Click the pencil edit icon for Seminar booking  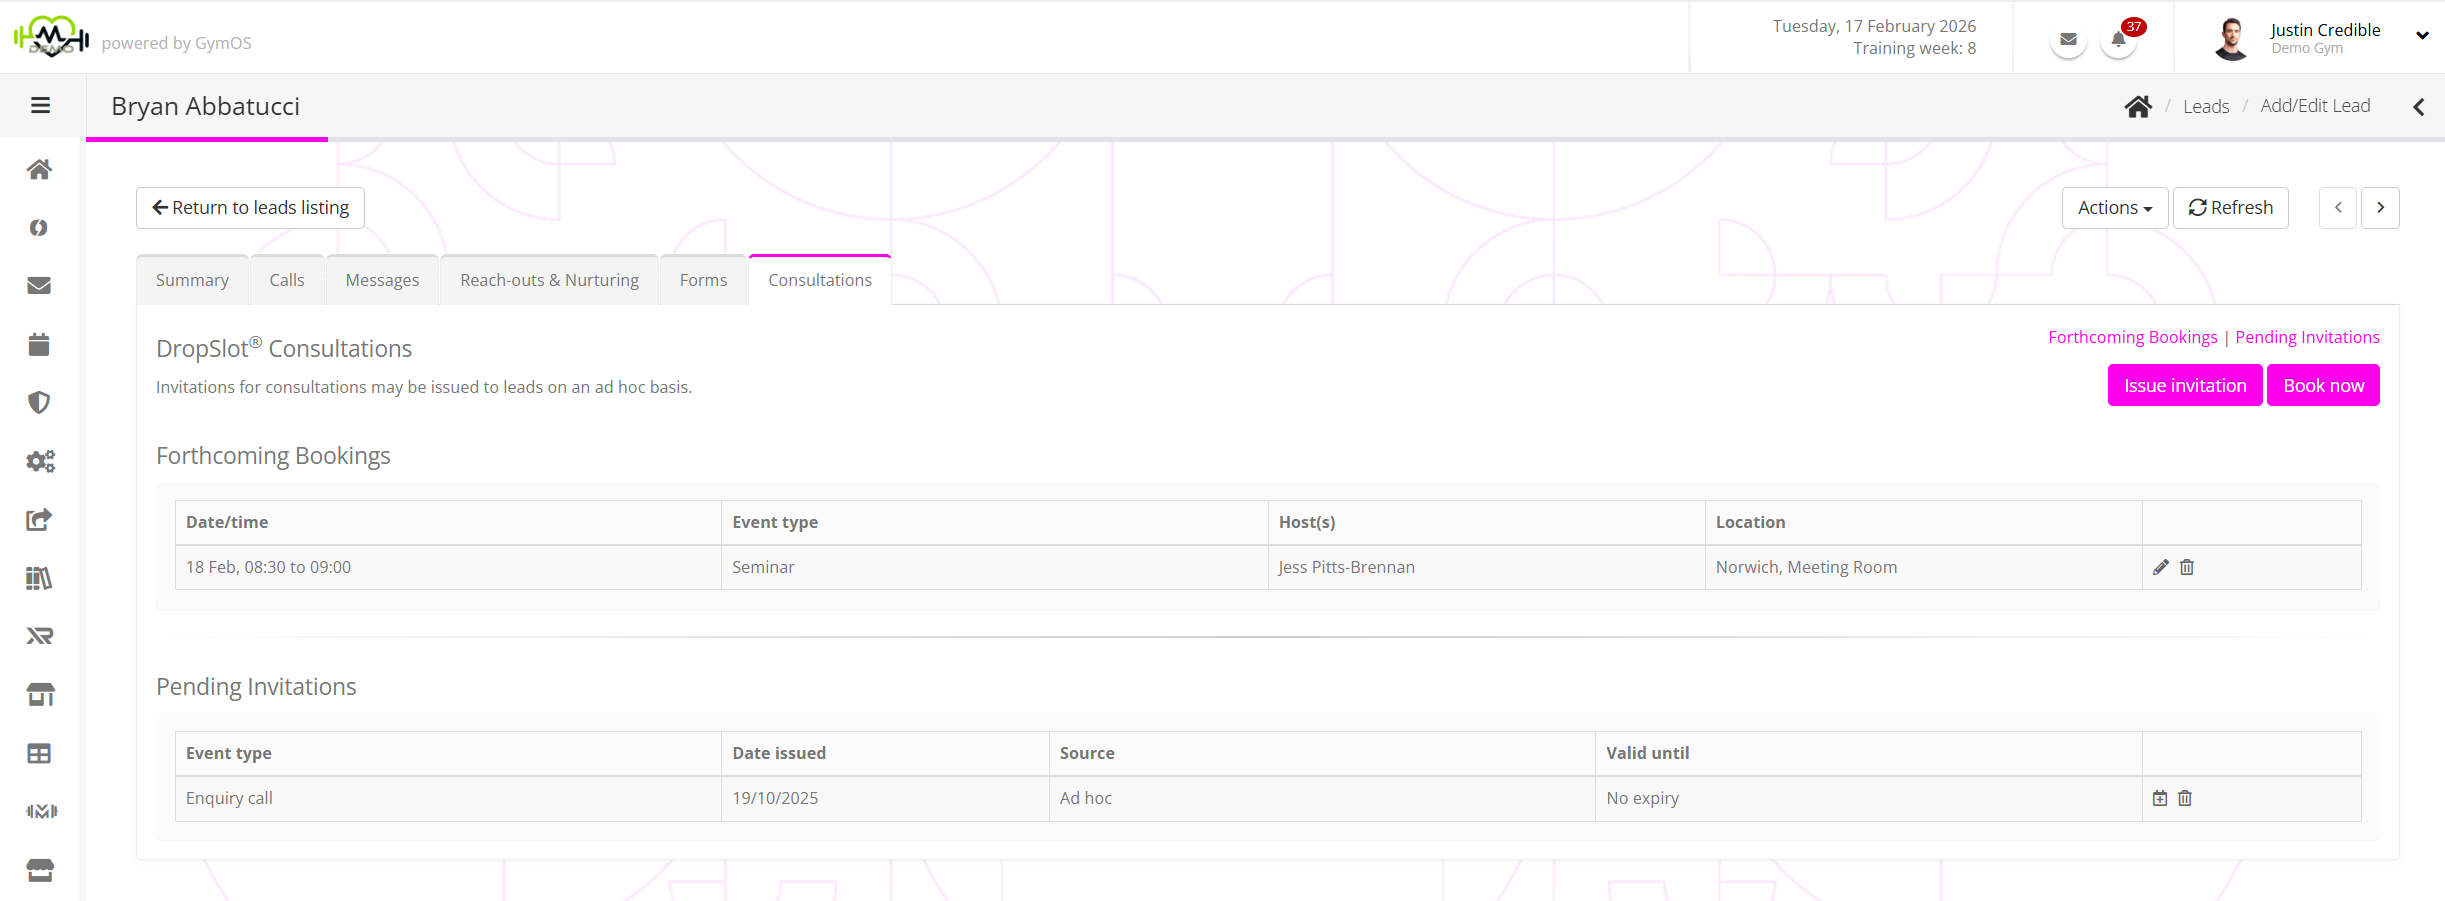[x=2160, y=567]
